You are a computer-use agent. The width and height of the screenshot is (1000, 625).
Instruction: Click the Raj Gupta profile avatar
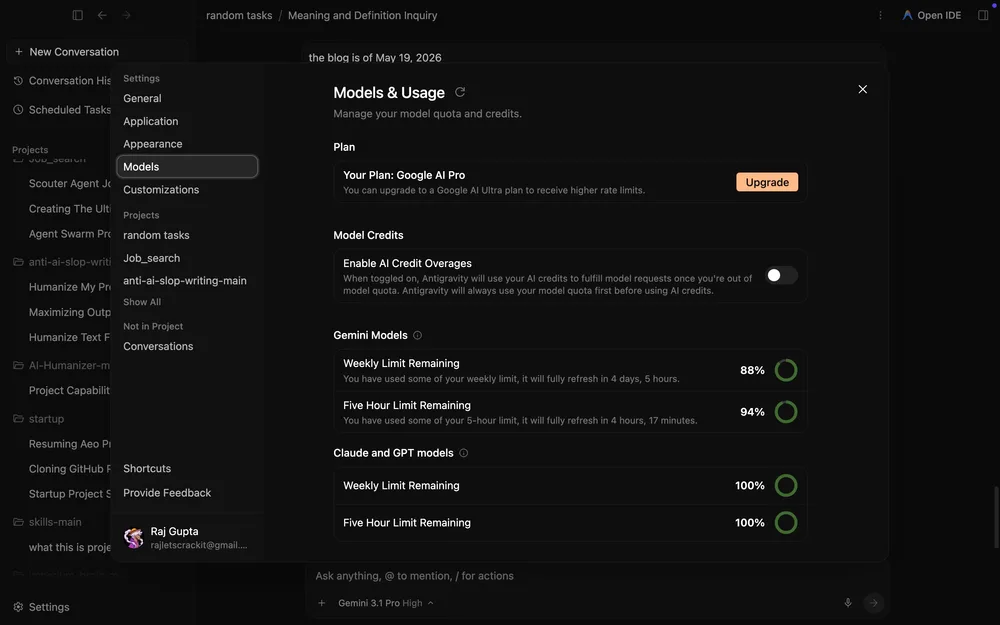pyautogui.click(x=133, y=538)
